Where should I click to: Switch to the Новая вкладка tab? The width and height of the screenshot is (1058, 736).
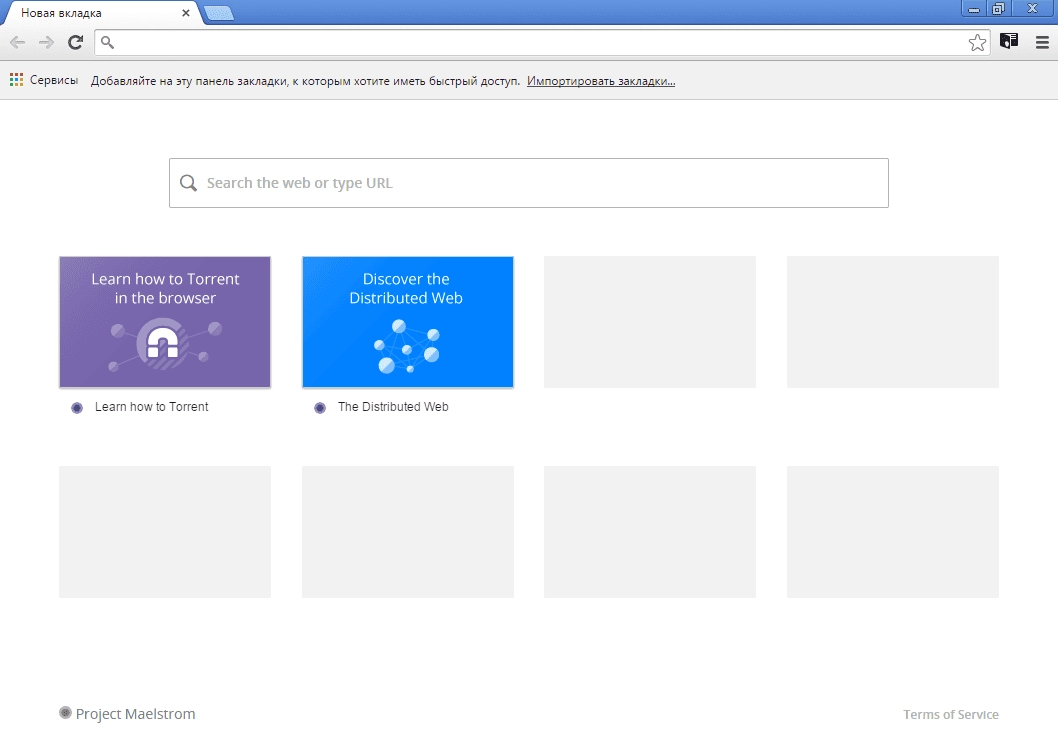coord(101,13)
